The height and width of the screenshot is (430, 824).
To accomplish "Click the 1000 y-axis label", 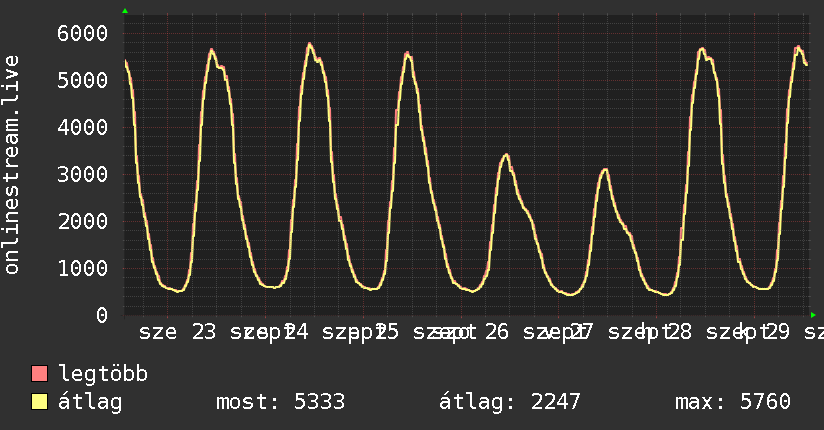I will click(x=83, y=268).
